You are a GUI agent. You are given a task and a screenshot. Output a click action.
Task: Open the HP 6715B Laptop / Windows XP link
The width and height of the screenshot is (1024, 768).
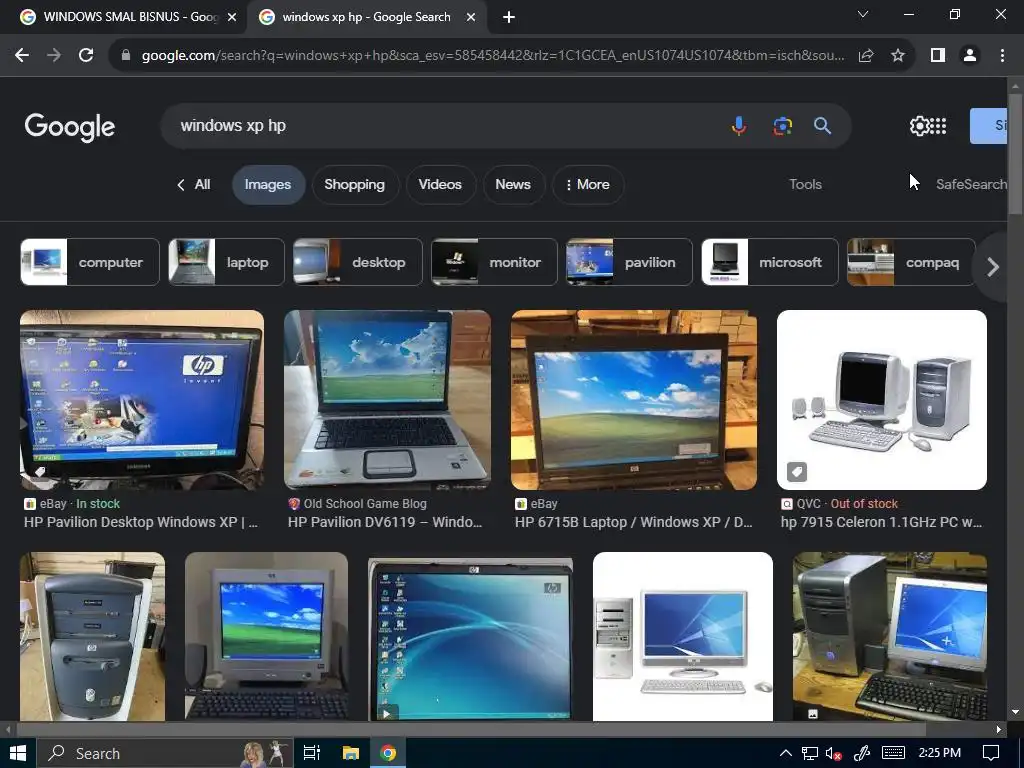633,522
